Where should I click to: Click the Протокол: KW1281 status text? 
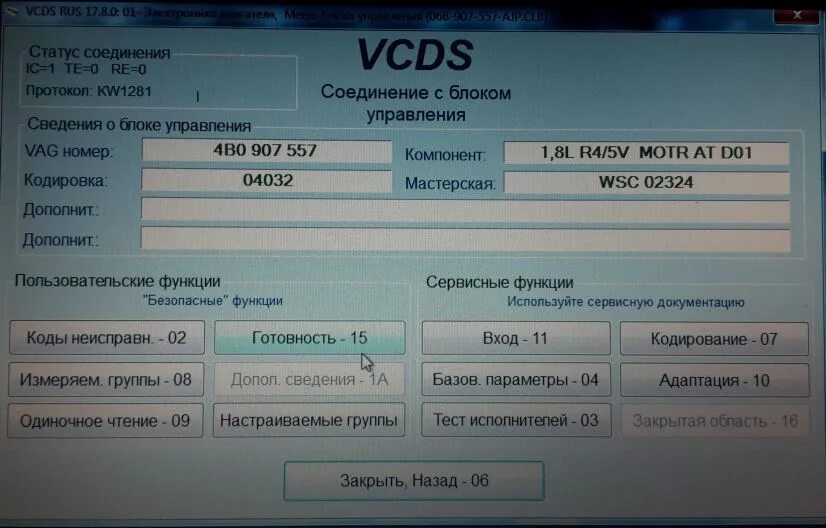click(88, 91)
